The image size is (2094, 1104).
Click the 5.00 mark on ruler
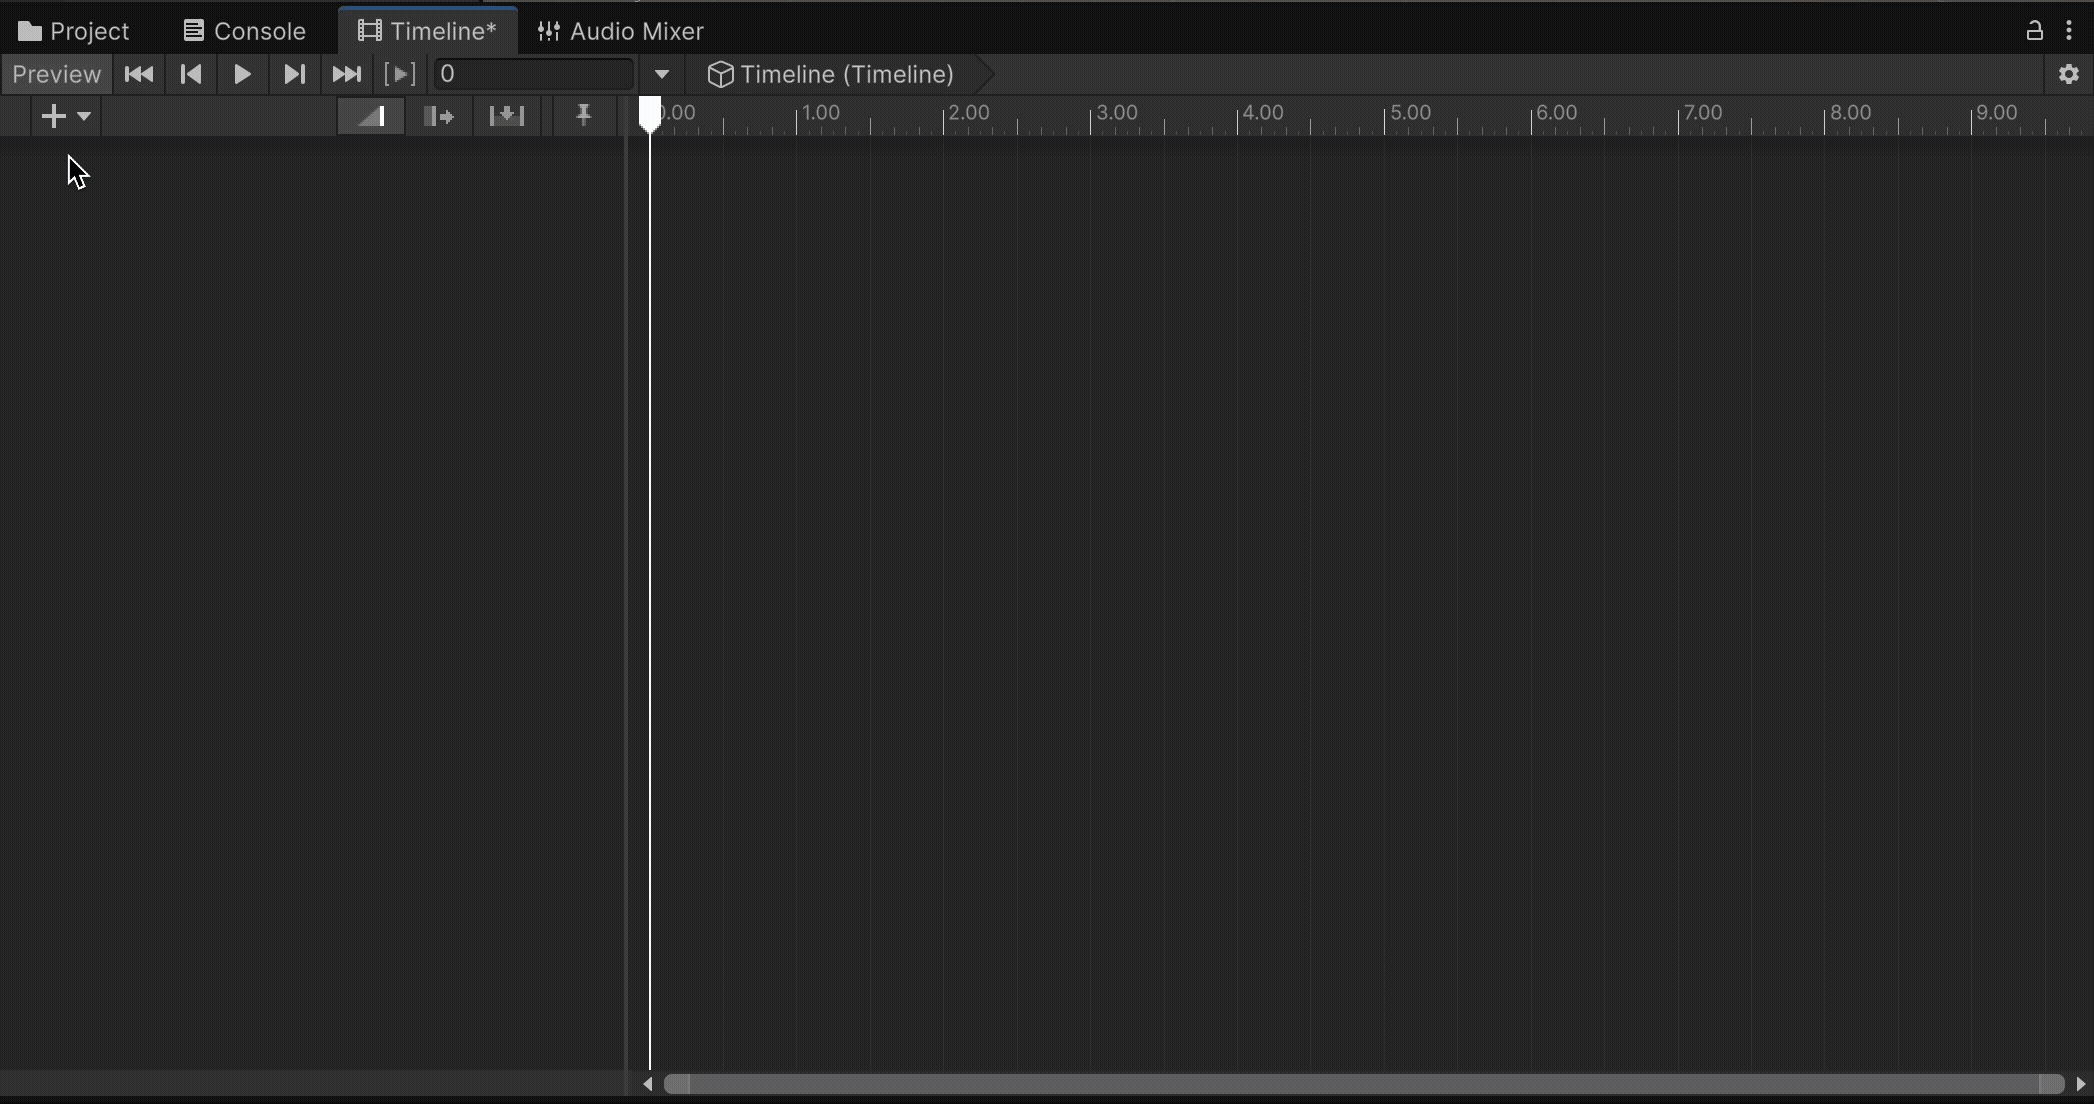point(1410,113)
